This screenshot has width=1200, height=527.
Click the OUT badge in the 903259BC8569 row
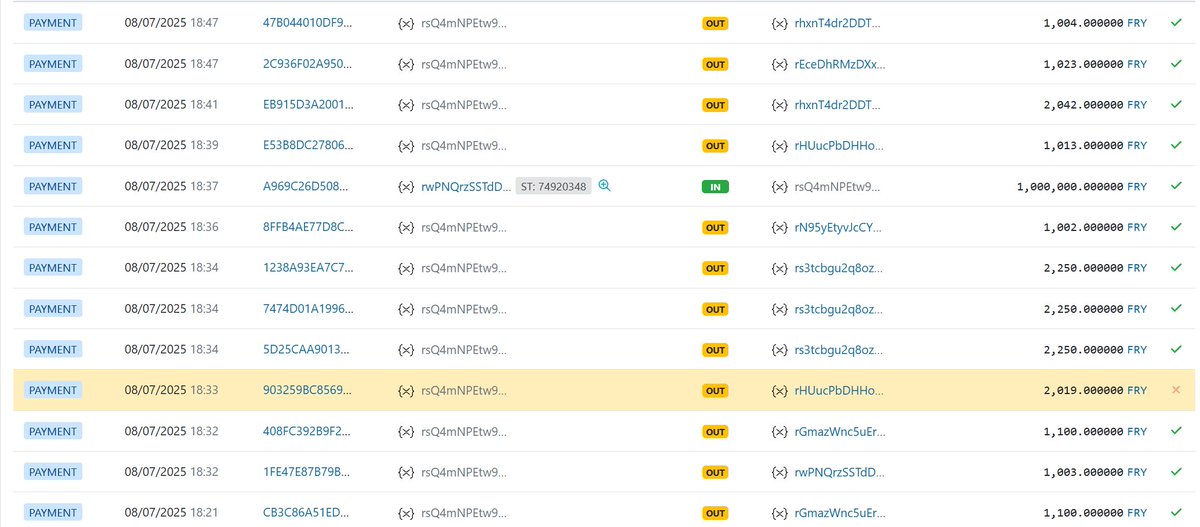point(715,390)
